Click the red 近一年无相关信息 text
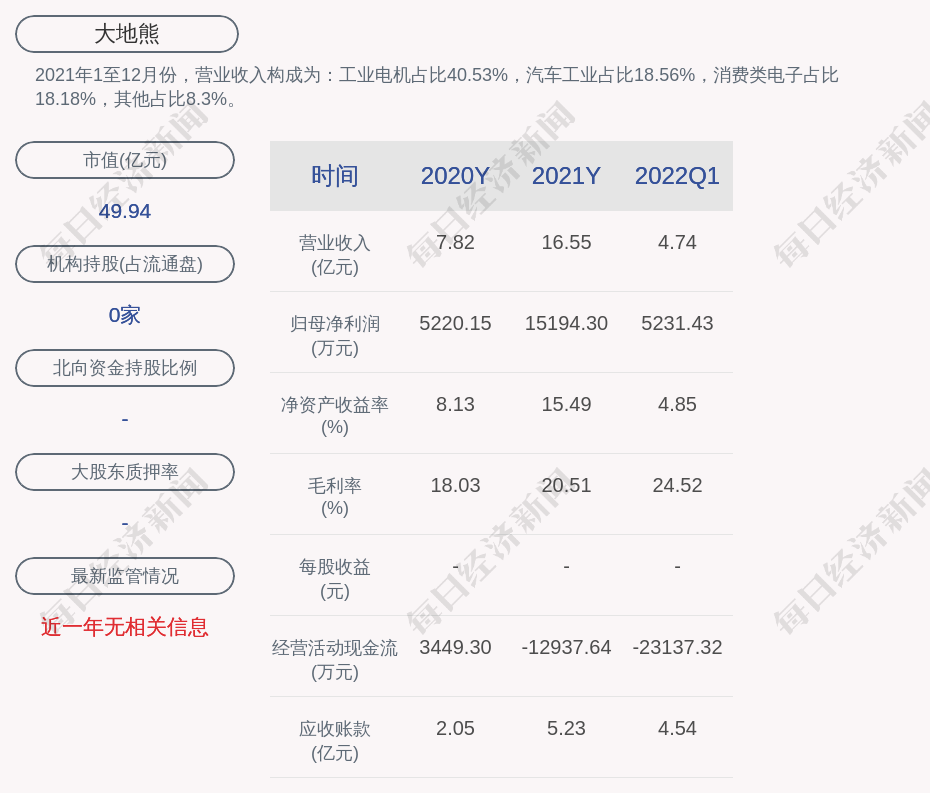 125,627
